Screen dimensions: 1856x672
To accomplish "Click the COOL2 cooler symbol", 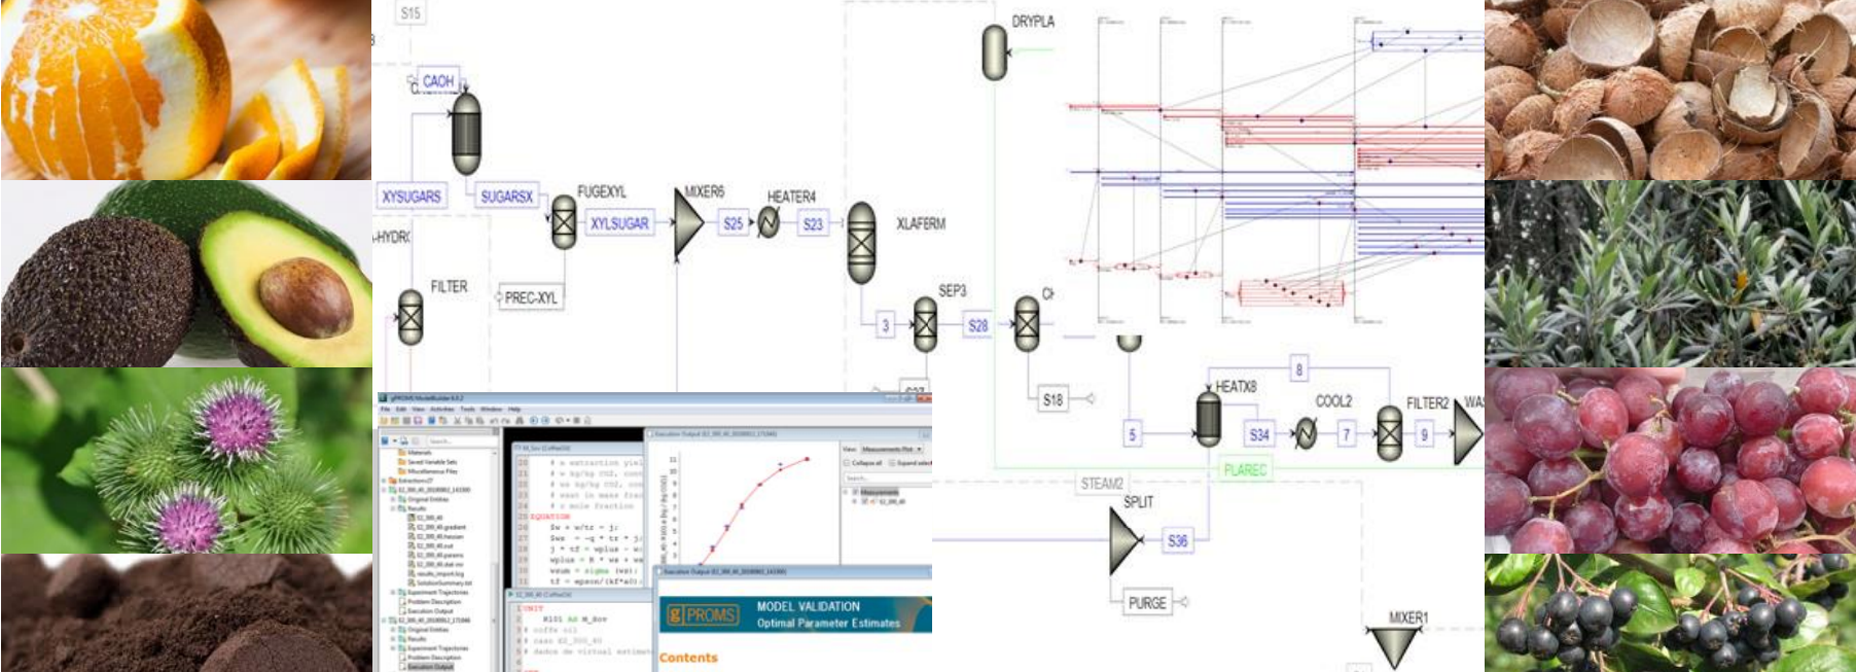I will (1304, 433).
